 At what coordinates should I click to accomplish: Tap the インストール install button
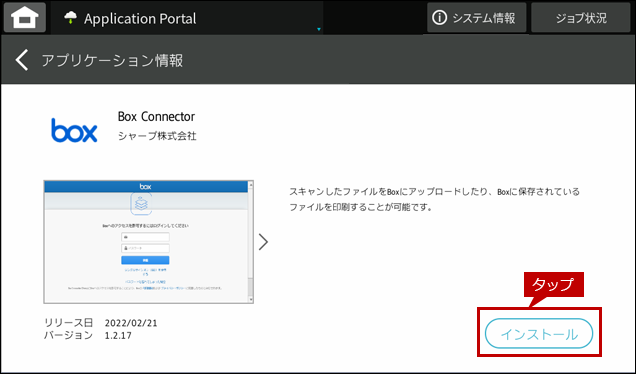point(539,333)
